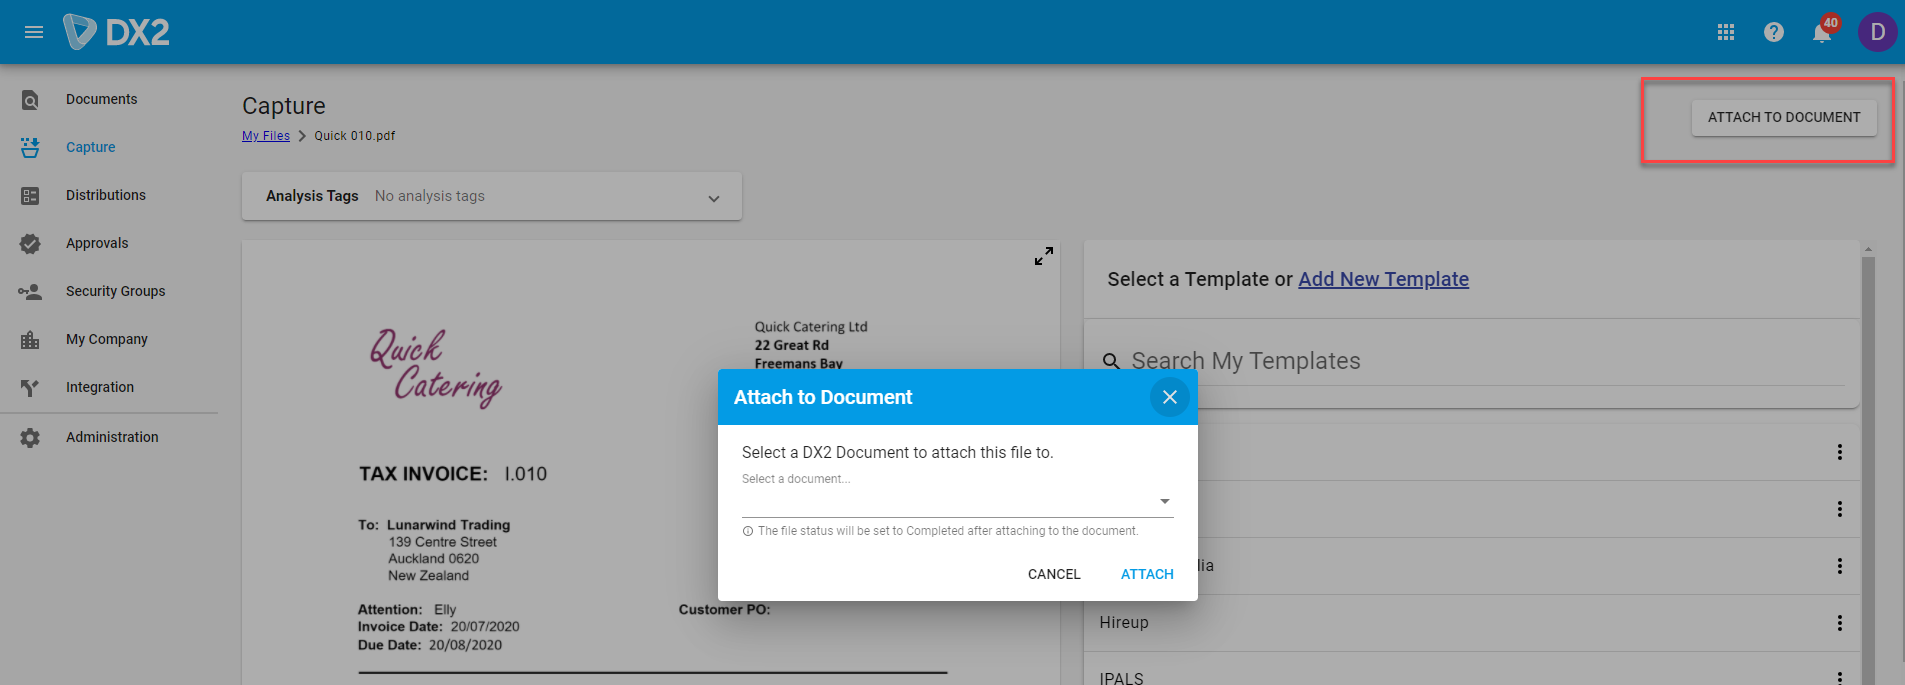Select the IPALS template row
The image size is (1905, 685).
[1472, 670]
